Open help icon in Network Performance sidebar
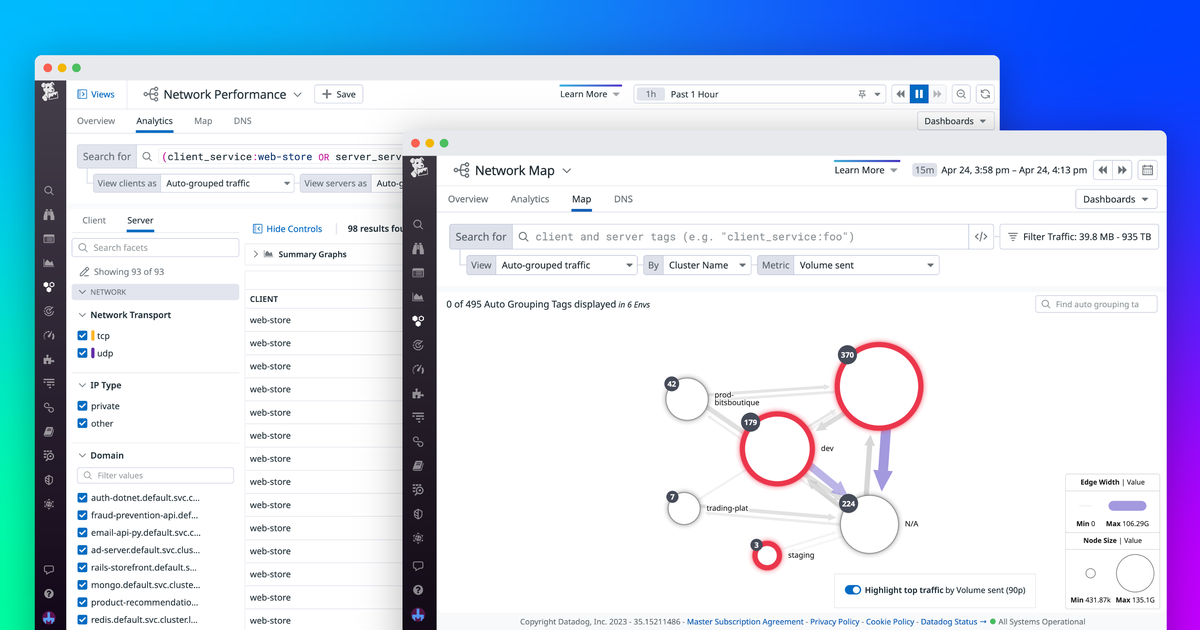 click(49, 594)
